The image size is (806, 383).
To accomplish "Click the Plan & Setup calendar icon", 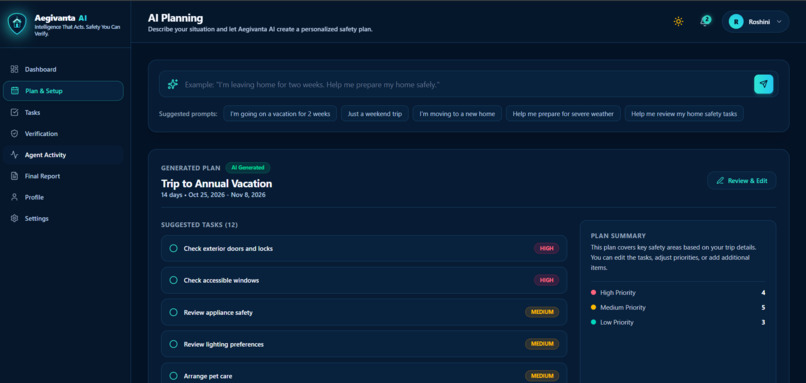I will click(14, 91).
